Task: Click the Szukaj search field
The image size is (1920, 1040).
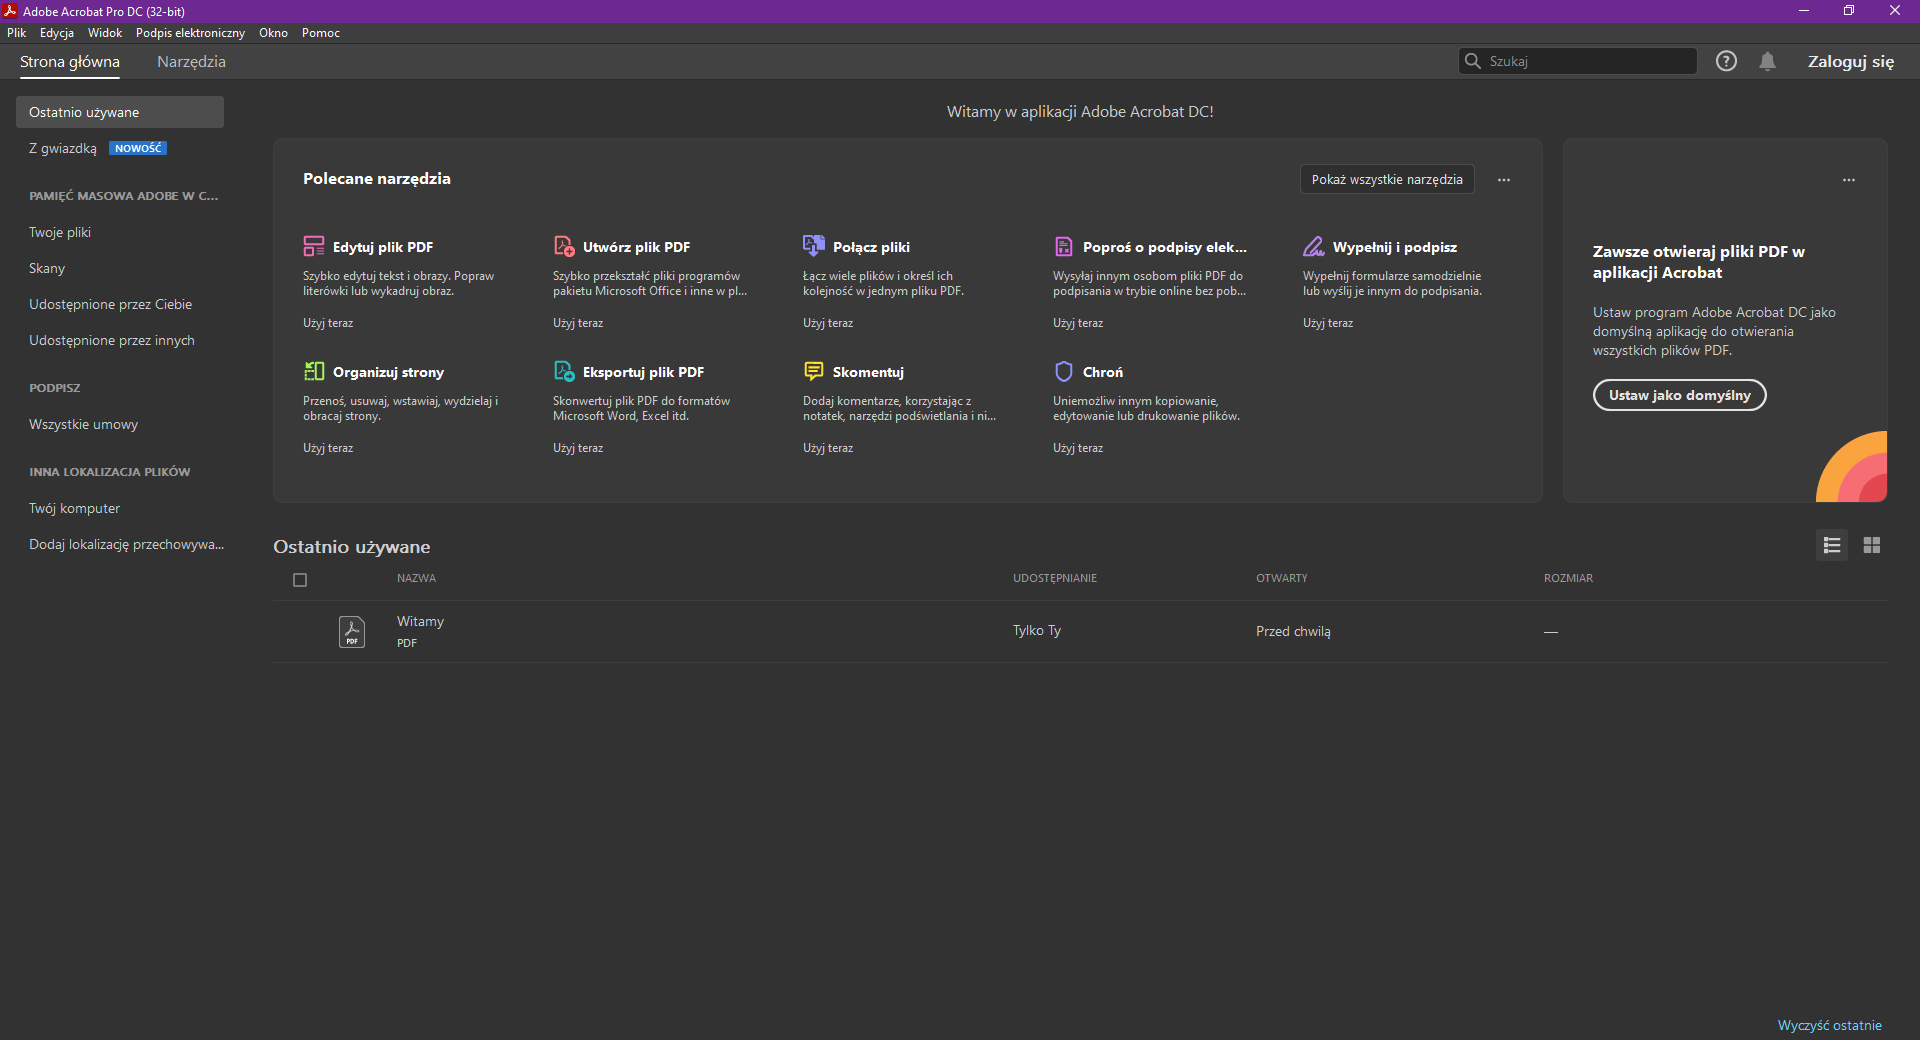Action: (x=1578, y=61)
